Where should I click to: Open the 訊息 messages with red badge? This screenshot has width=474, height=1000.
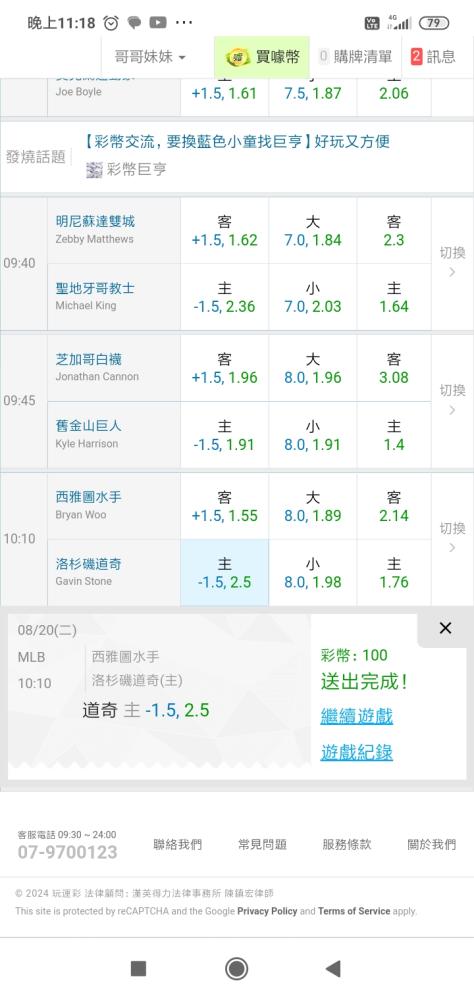click(x=434, y=57)
